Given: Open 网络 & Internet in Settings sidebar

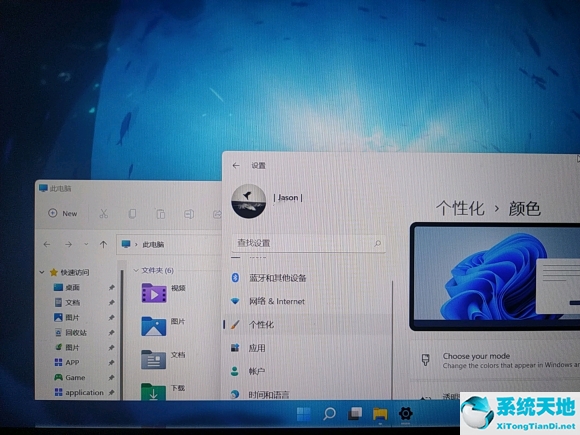Looking at the screenshot, I should [307, 301].
